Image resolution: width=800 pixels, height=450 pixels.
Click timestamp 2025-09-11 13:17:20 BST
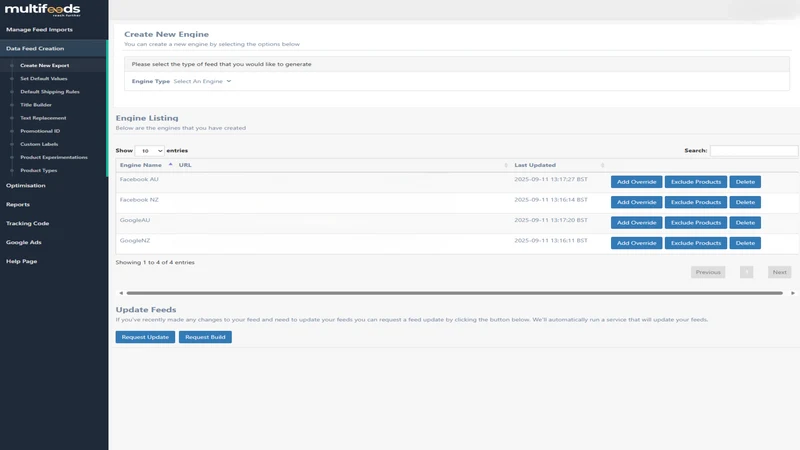pyautogui.click(x=551, y=220)
